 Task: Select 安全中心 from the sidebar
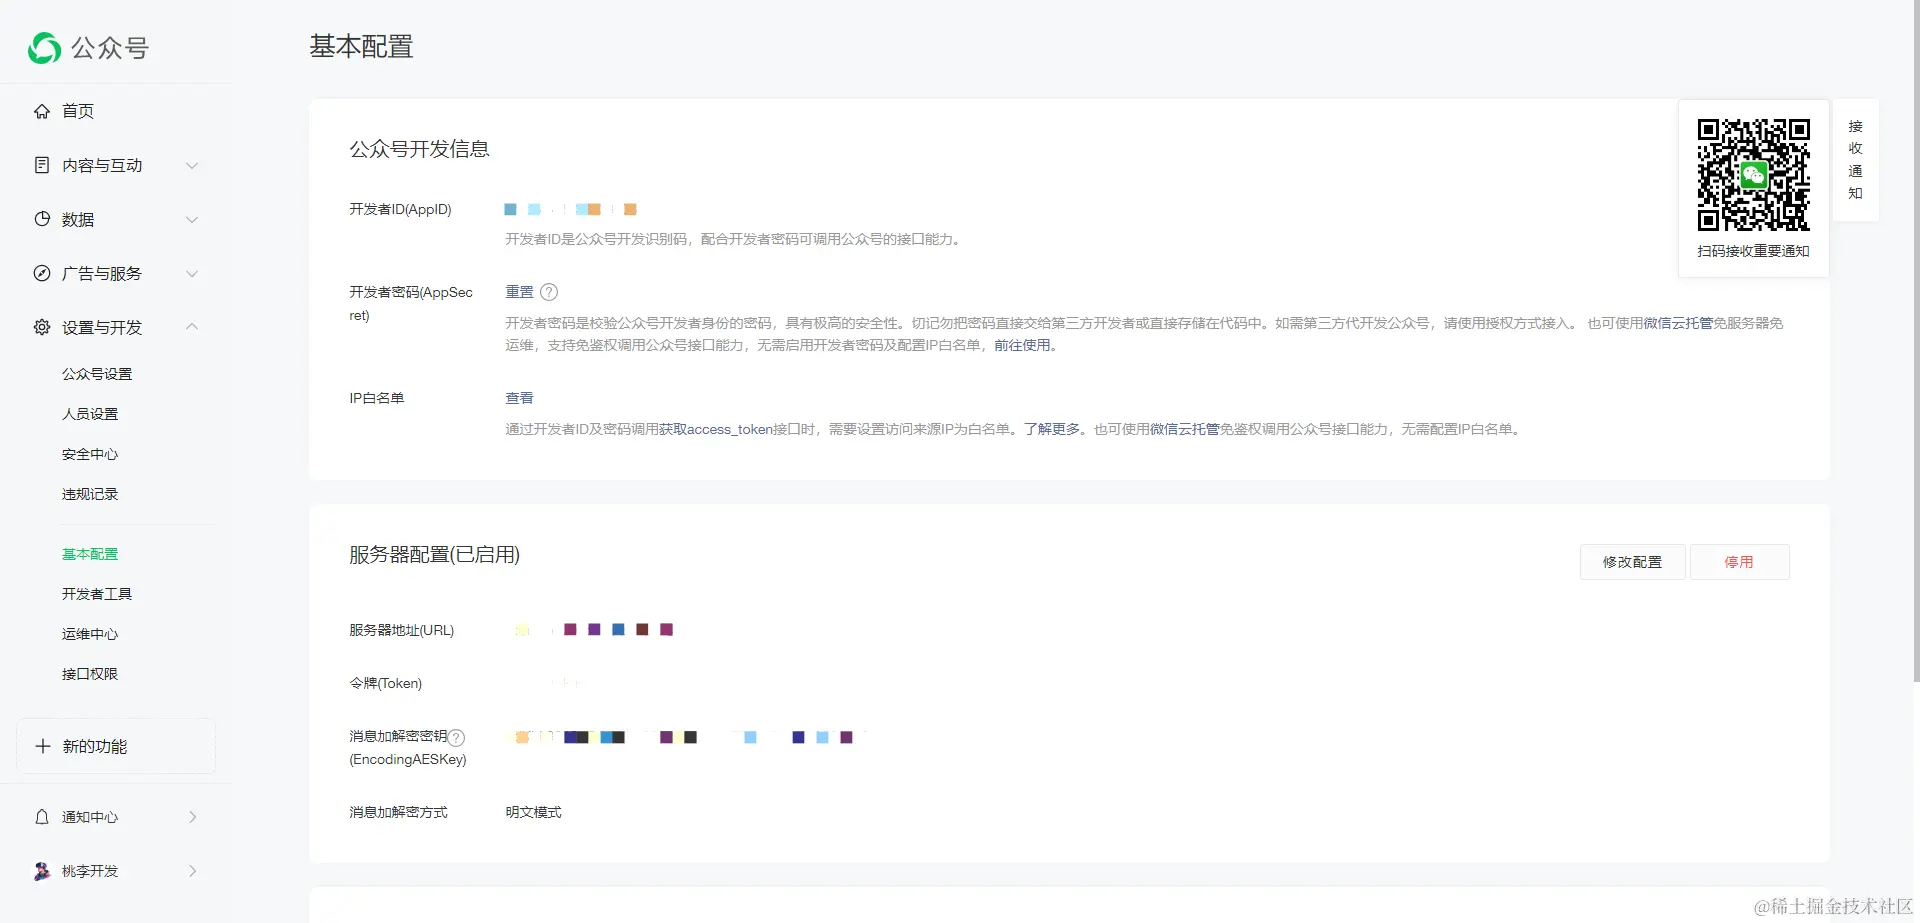89,453
